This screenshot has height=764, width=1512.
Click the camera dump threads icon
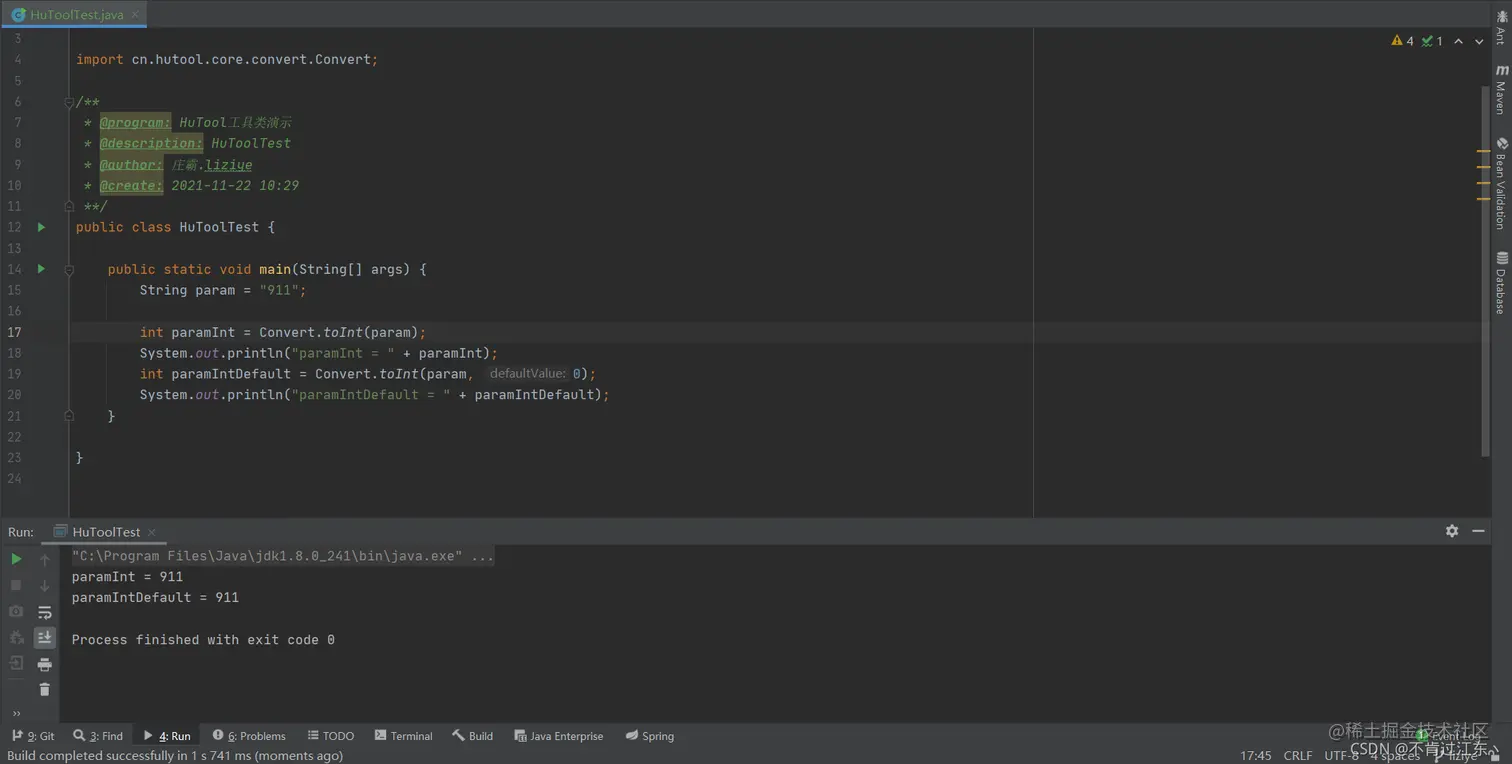16,611
